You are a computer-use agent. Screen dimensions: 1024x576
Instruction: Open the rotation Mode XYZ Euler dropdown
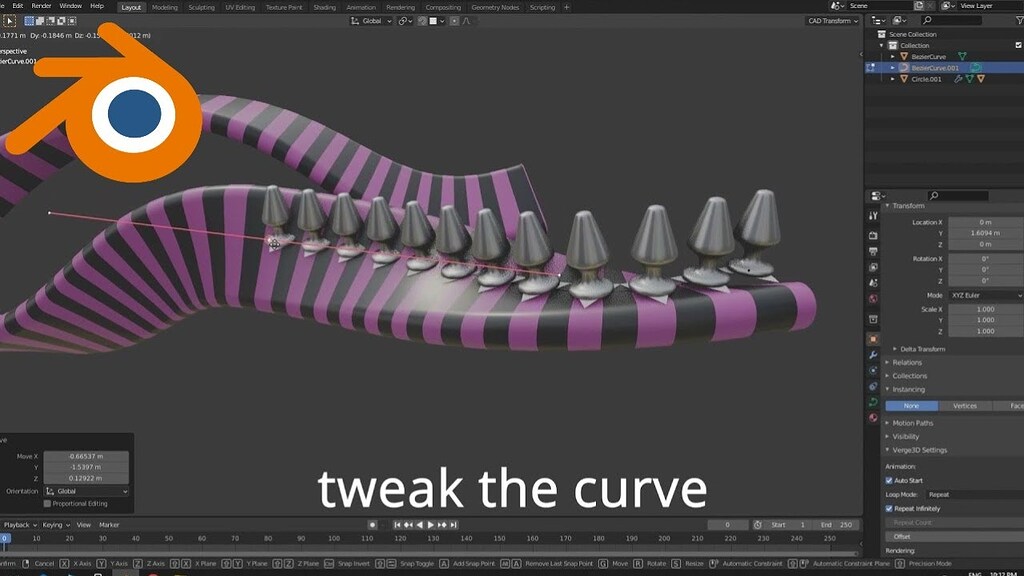(986, 296)
